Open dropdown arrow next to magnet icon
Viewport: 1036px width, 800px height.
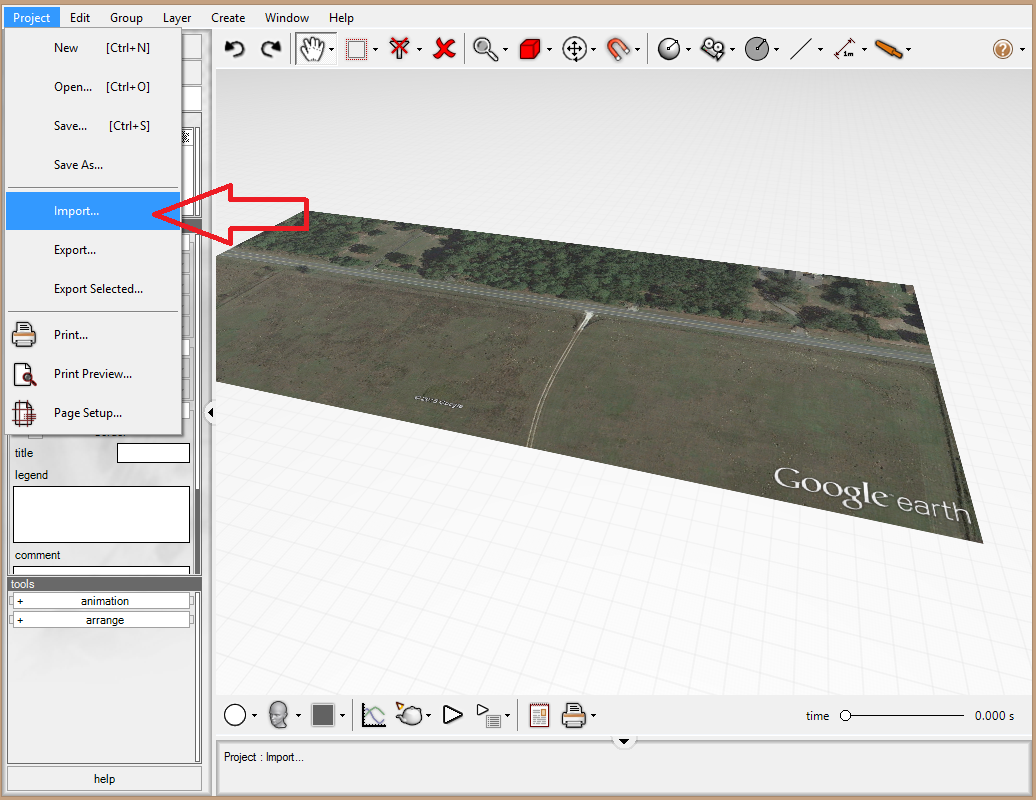(638, 50)
